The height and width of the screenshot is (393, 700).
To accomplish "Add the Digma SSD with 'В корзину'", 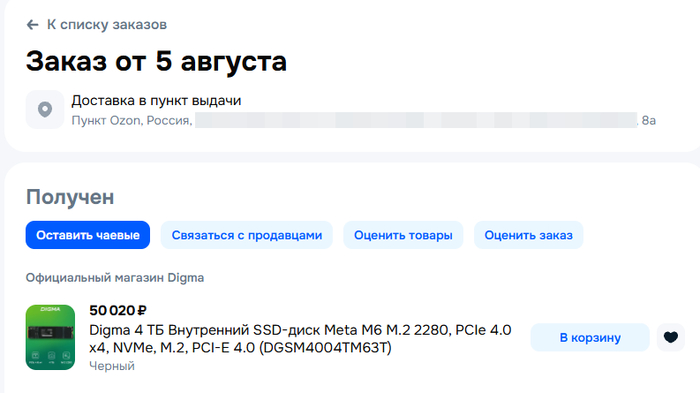I will pos(590,338).
